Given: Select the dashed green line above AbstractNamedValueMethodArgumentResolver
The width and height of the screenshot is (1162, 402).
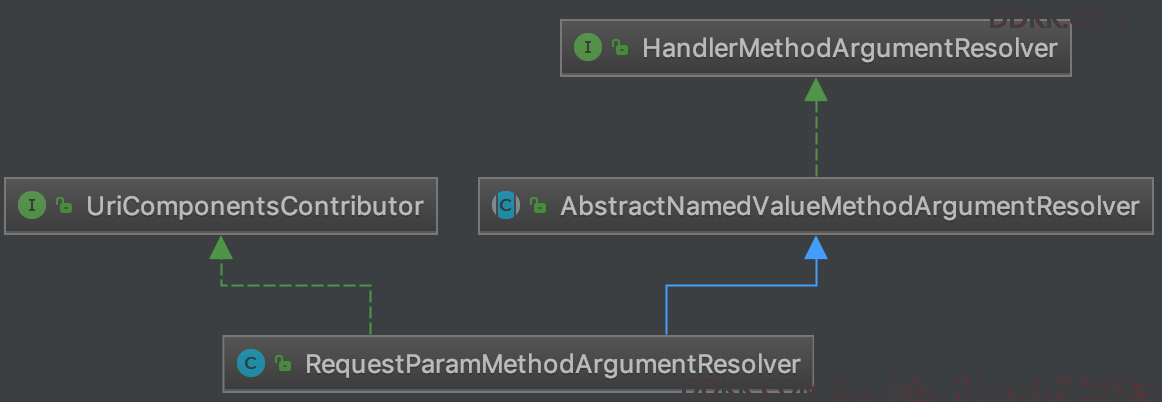Looking at the screenshot, I should click(x=816, y=139).
